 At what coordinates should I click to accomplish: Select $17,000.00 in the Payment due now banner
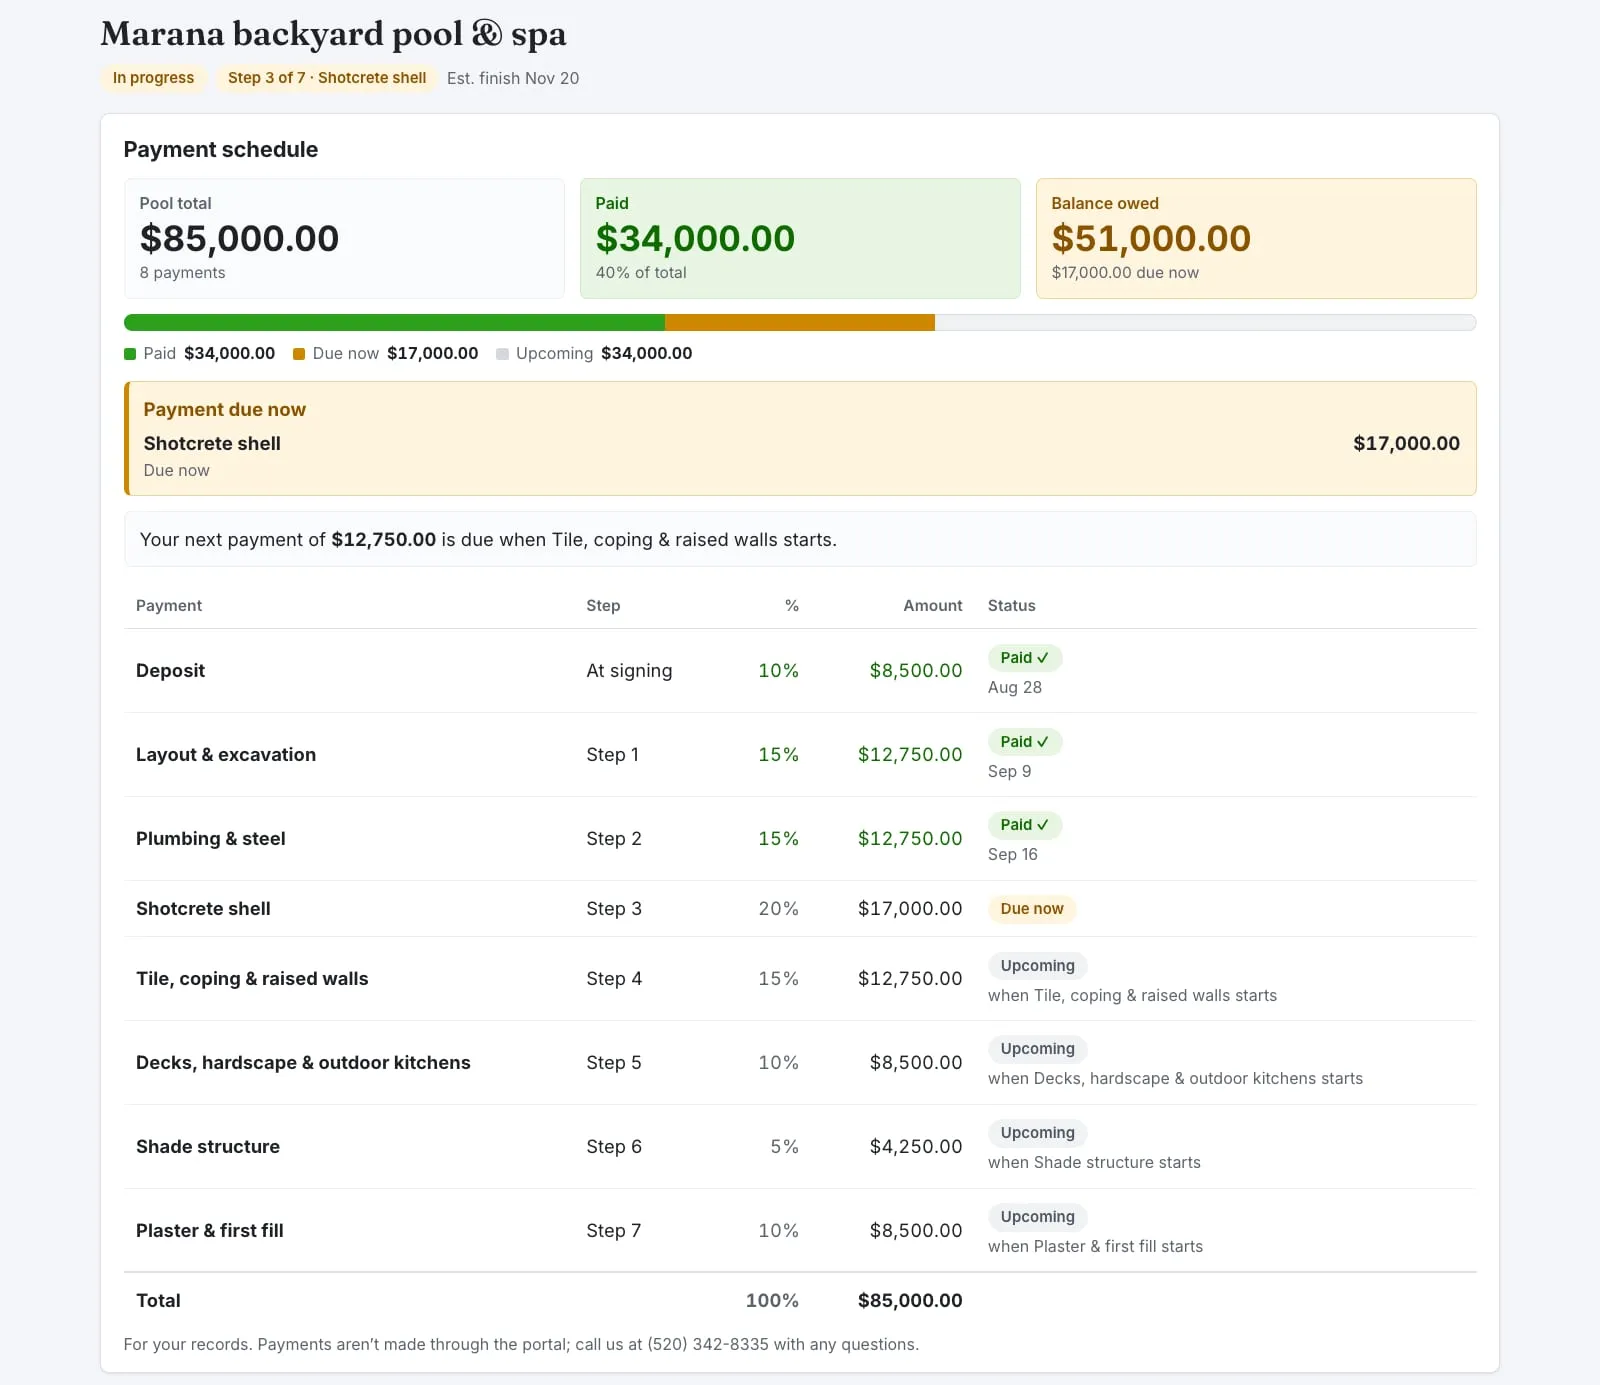[1406, 443]
